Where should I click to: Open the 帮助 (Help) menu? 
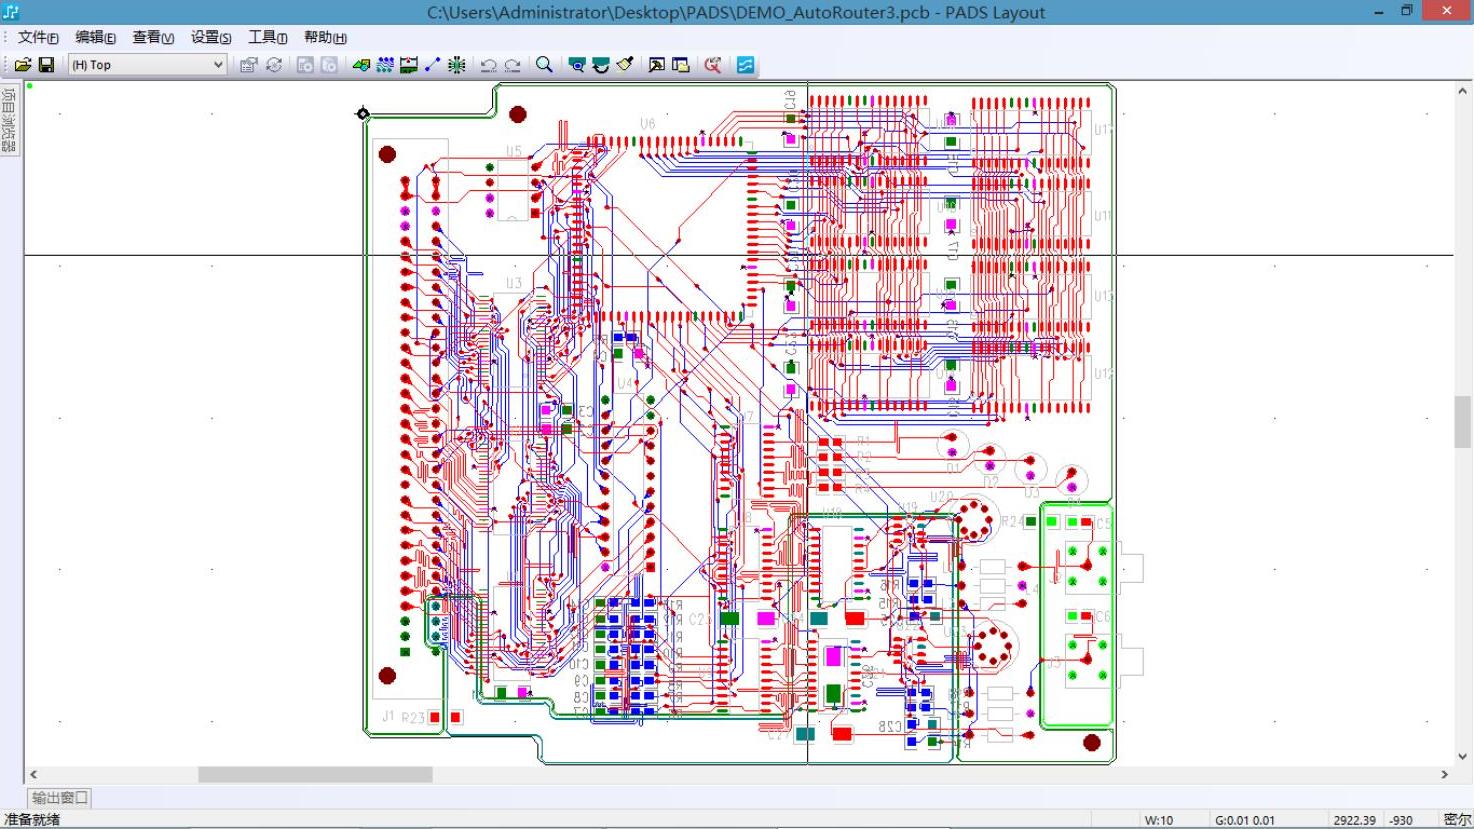click(x=325, y=37)
